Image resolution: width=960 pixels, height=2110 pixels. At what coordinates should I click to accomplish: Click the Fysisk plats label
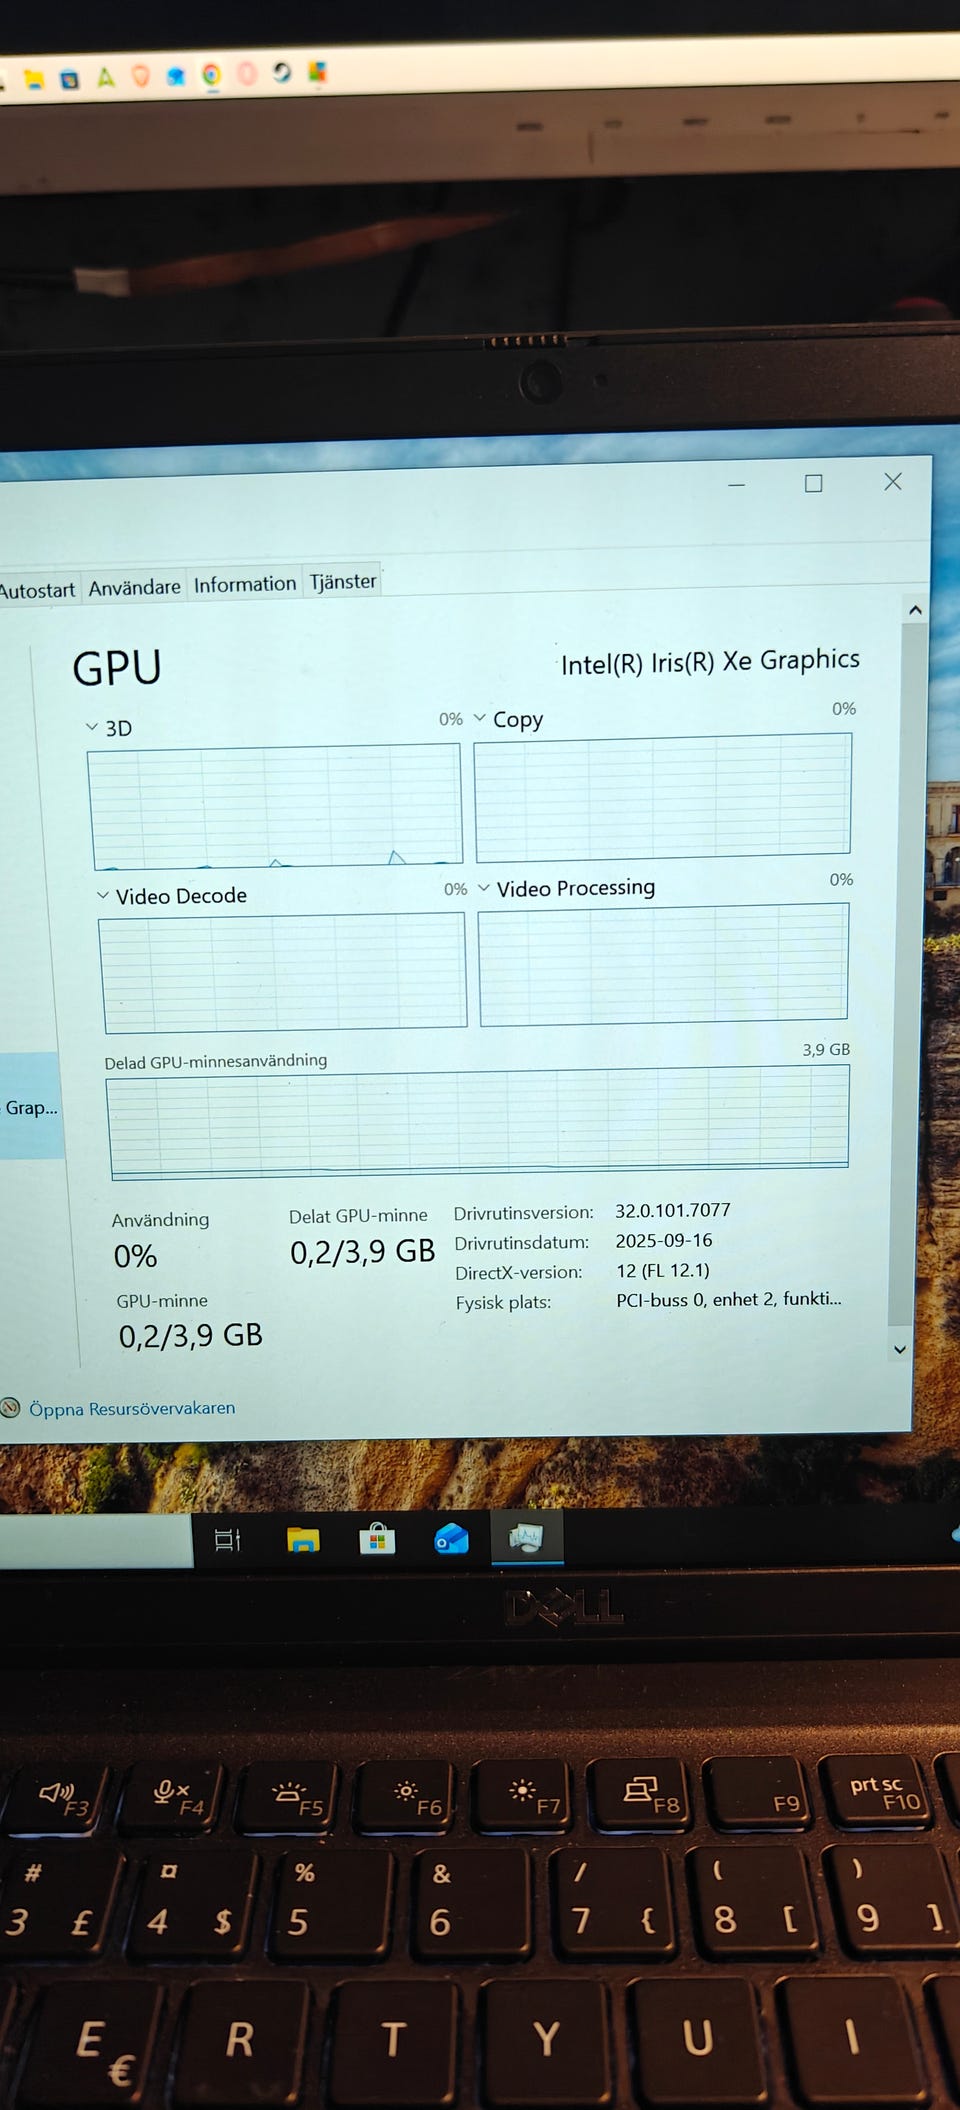click(504, 1303)
